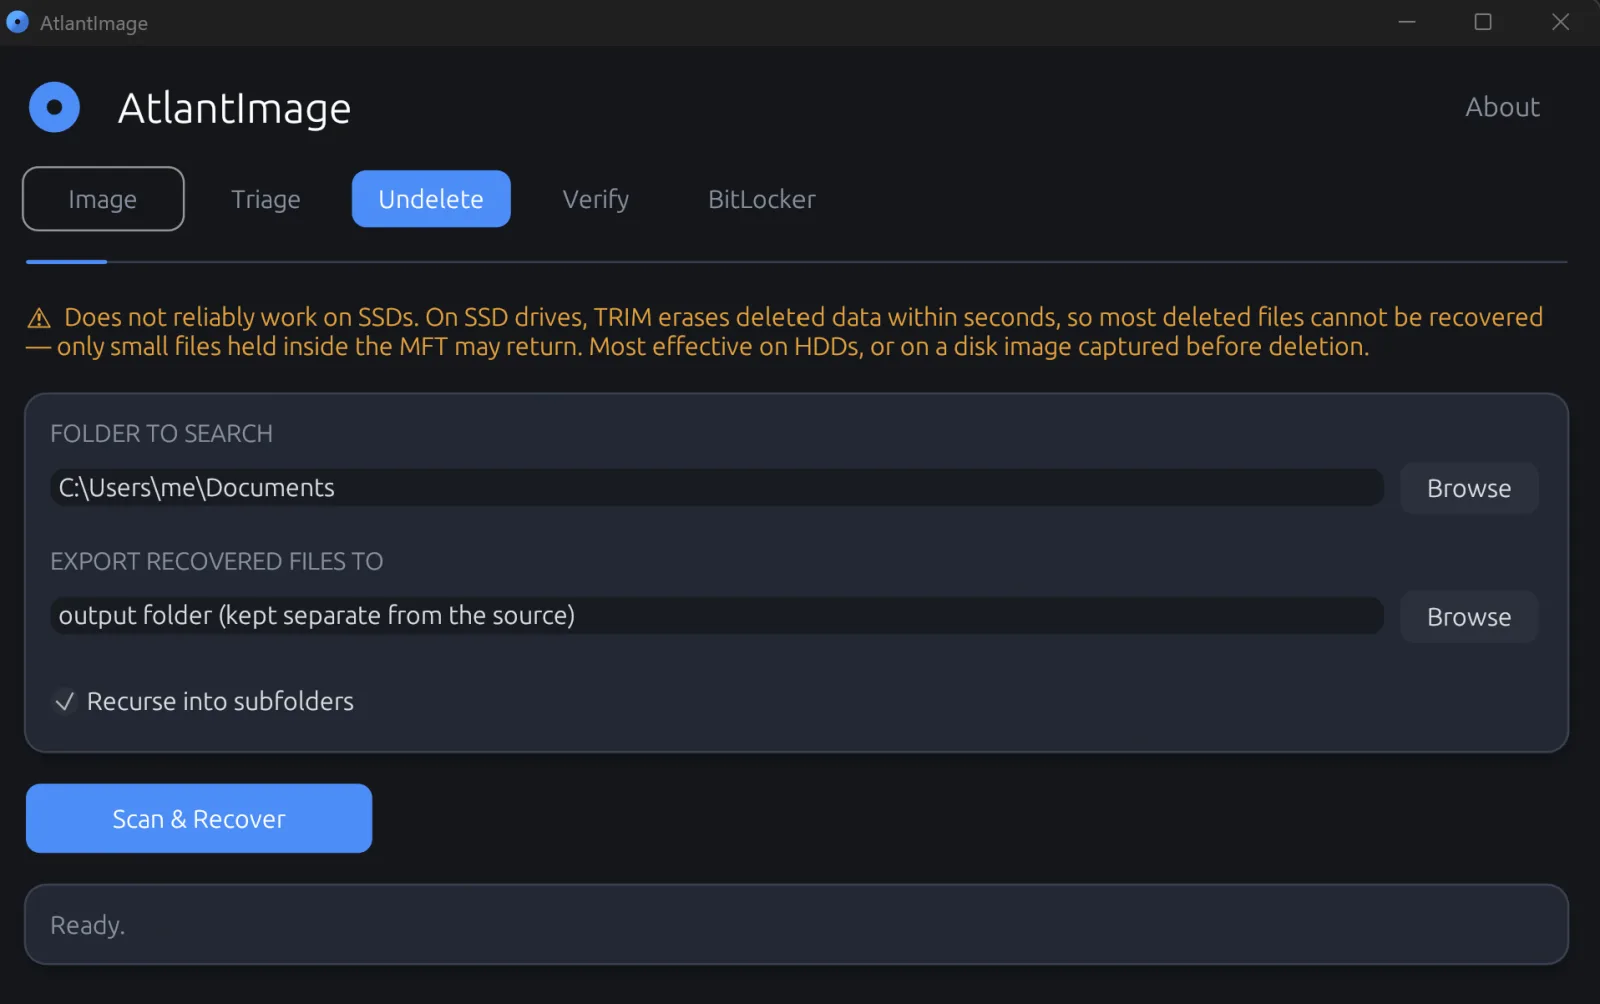Select the Undelete tab
The width and height of the screenshot is (1600, 1004).
pyautogui.click(x=431, y=199)
